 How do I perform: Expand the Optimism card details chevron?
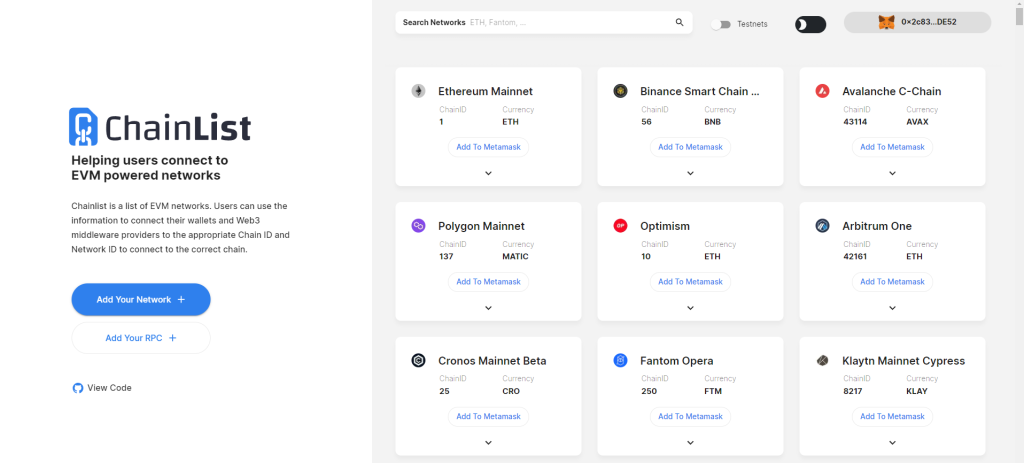tap(690, 308)
